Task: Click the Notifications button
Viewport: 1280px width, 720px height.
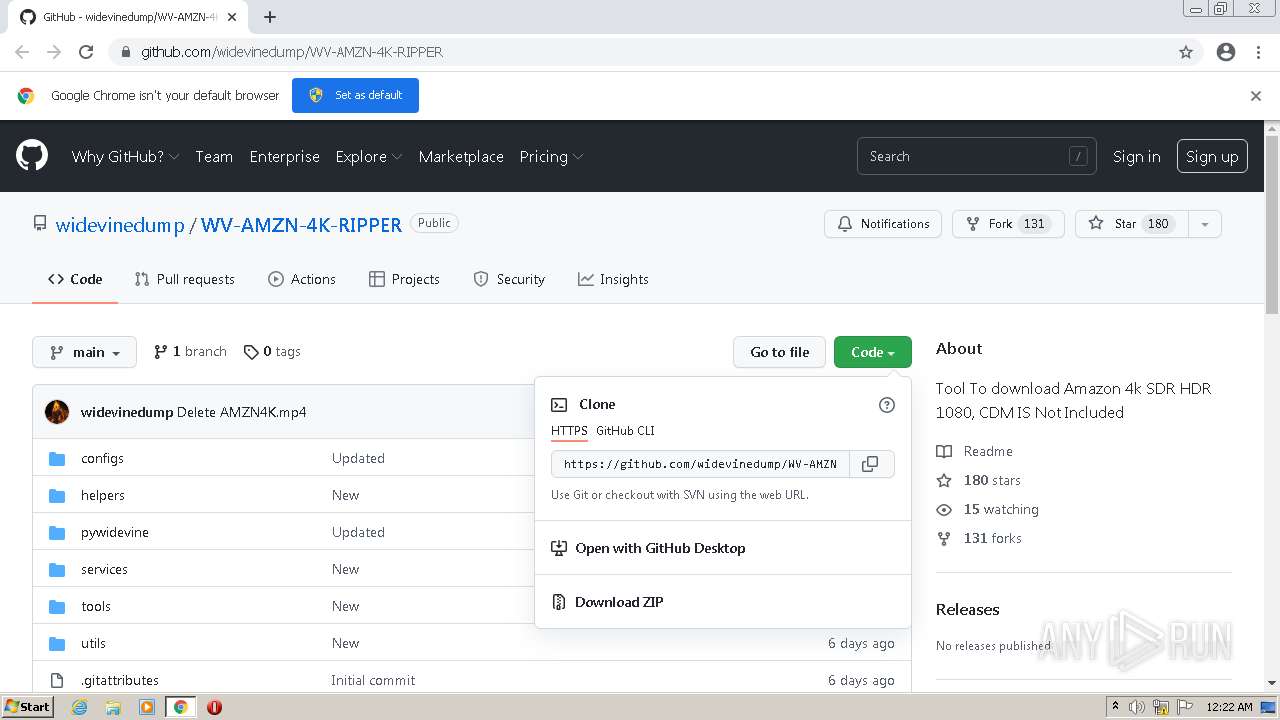Action: coord(884,224)
